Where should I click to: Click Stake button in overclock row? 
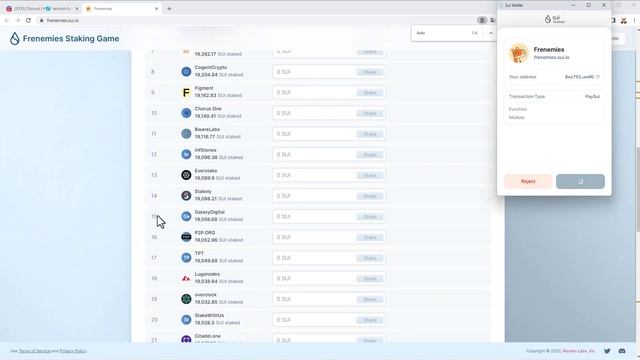point(370,299)
